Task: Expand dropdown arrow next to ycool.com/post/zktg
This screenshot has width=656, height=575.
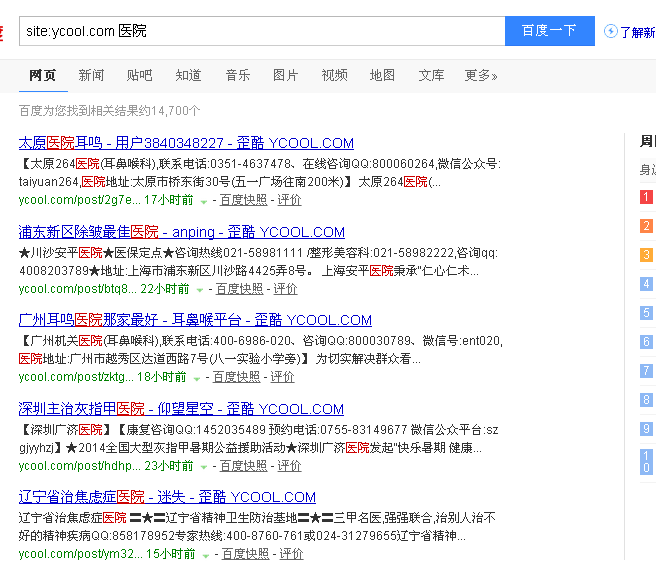Action: (x=197, y=378)
